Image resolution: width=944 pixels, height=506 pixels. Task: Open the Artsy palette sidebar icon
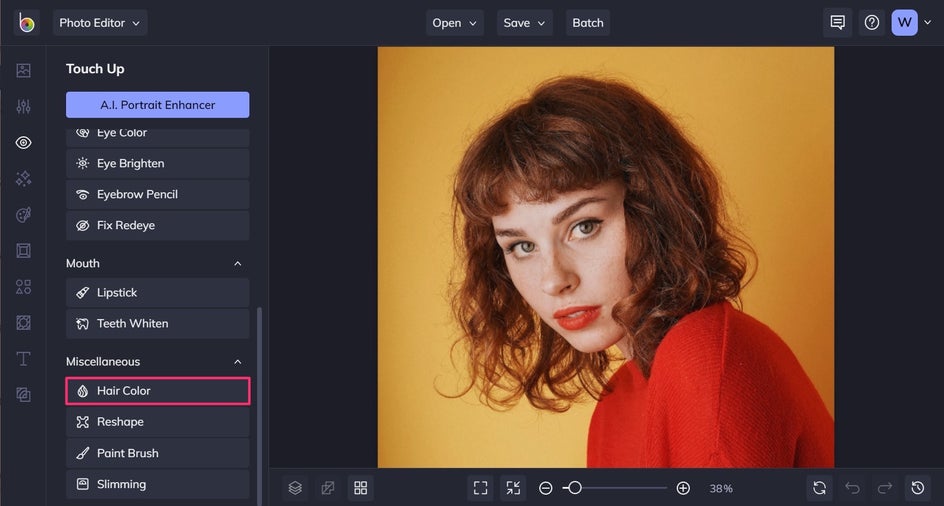click(x=23, y=215)
